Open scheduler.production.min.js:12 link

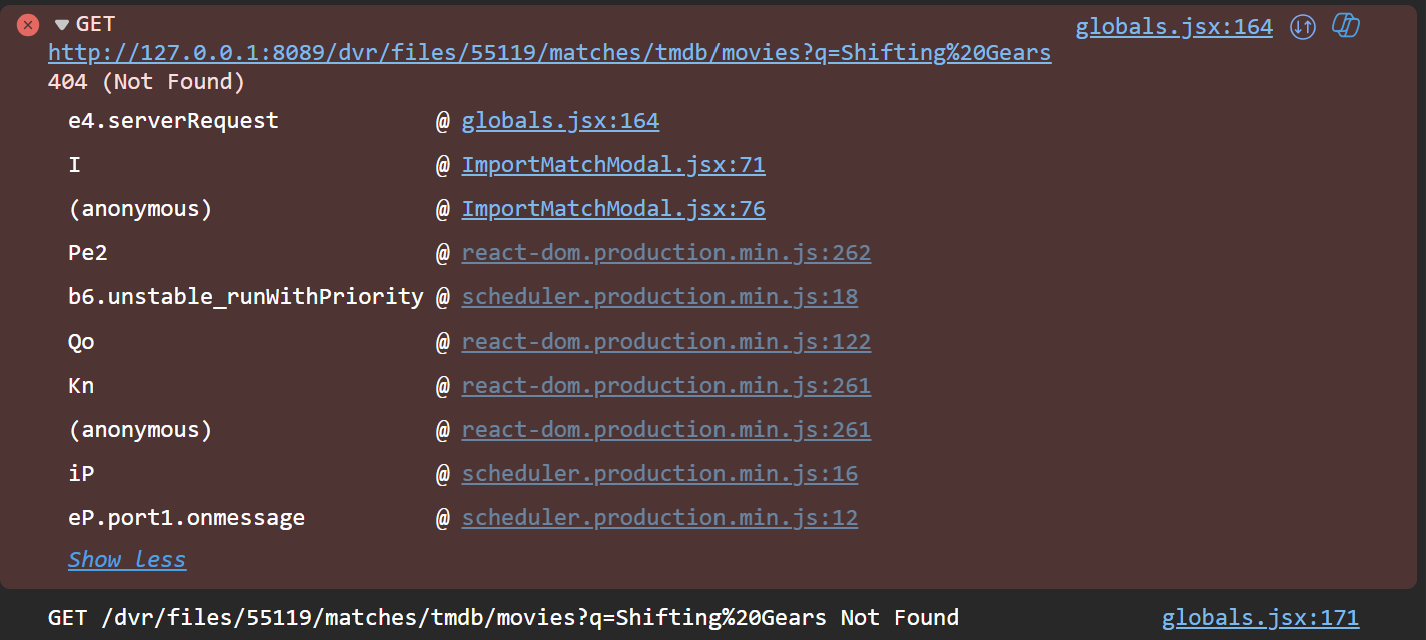pyautogui.click(x=659, y=518)
